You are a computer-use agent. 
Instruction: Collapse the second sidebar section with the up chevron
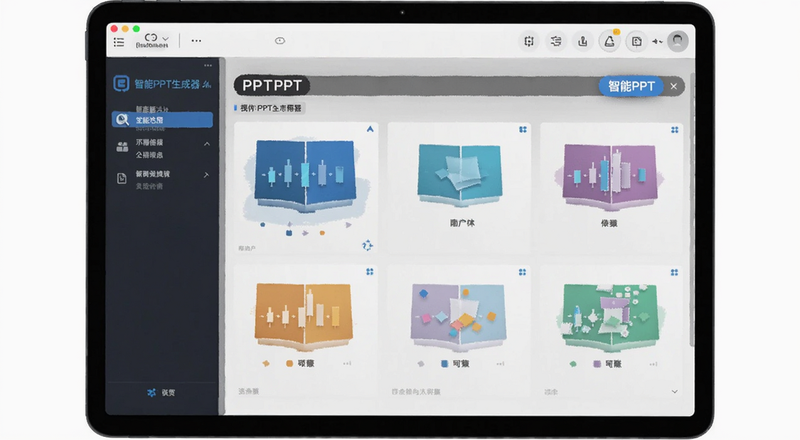coord(207,144)
